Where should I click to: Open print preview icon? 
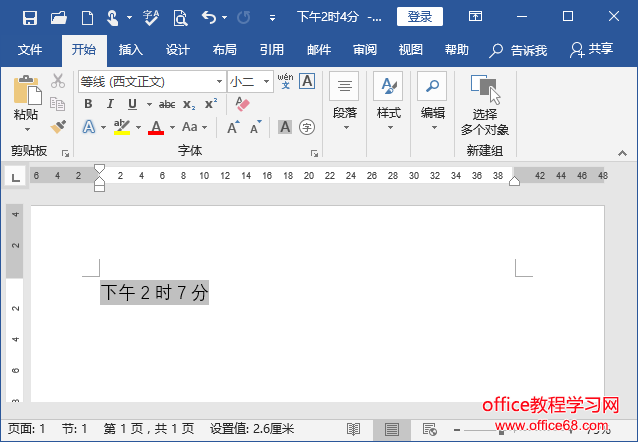click(180, 18)
